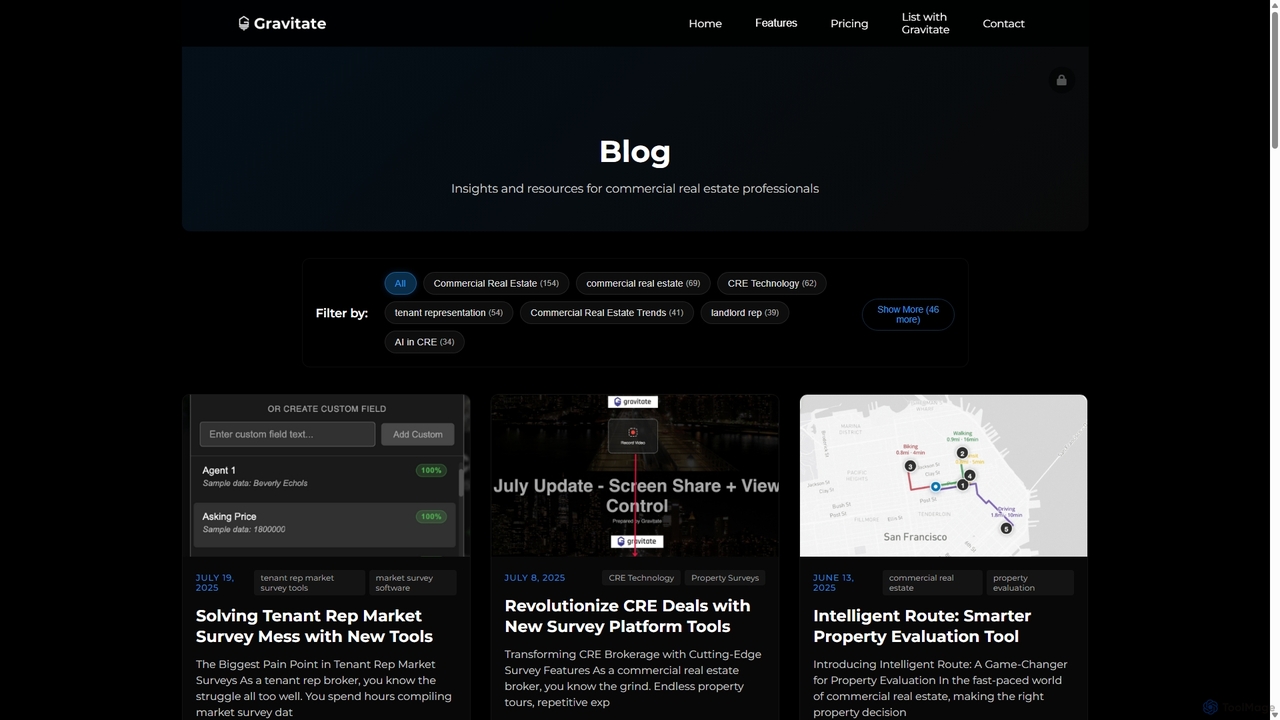Click the Filter by: label
The height and width of the screenshot is (720, 1280).
point(342,313)
